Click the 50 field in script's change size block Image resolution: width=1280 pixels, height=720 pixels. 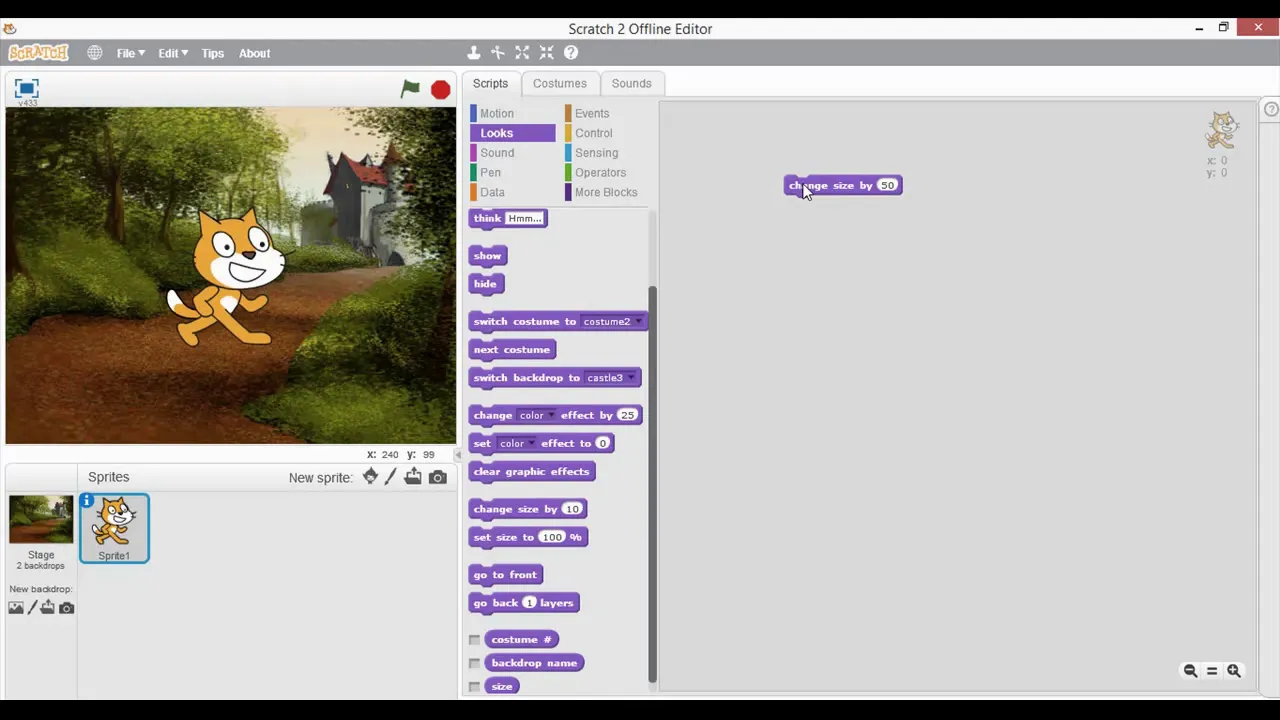pyautogui.click(x=887, y=185)
